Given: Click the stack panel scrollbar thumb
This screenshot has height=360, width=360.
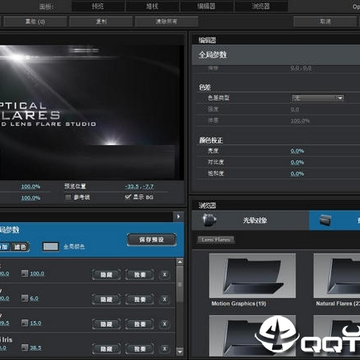Looking at the screenshot, I should pyautogui.click(x=180, y=284).
